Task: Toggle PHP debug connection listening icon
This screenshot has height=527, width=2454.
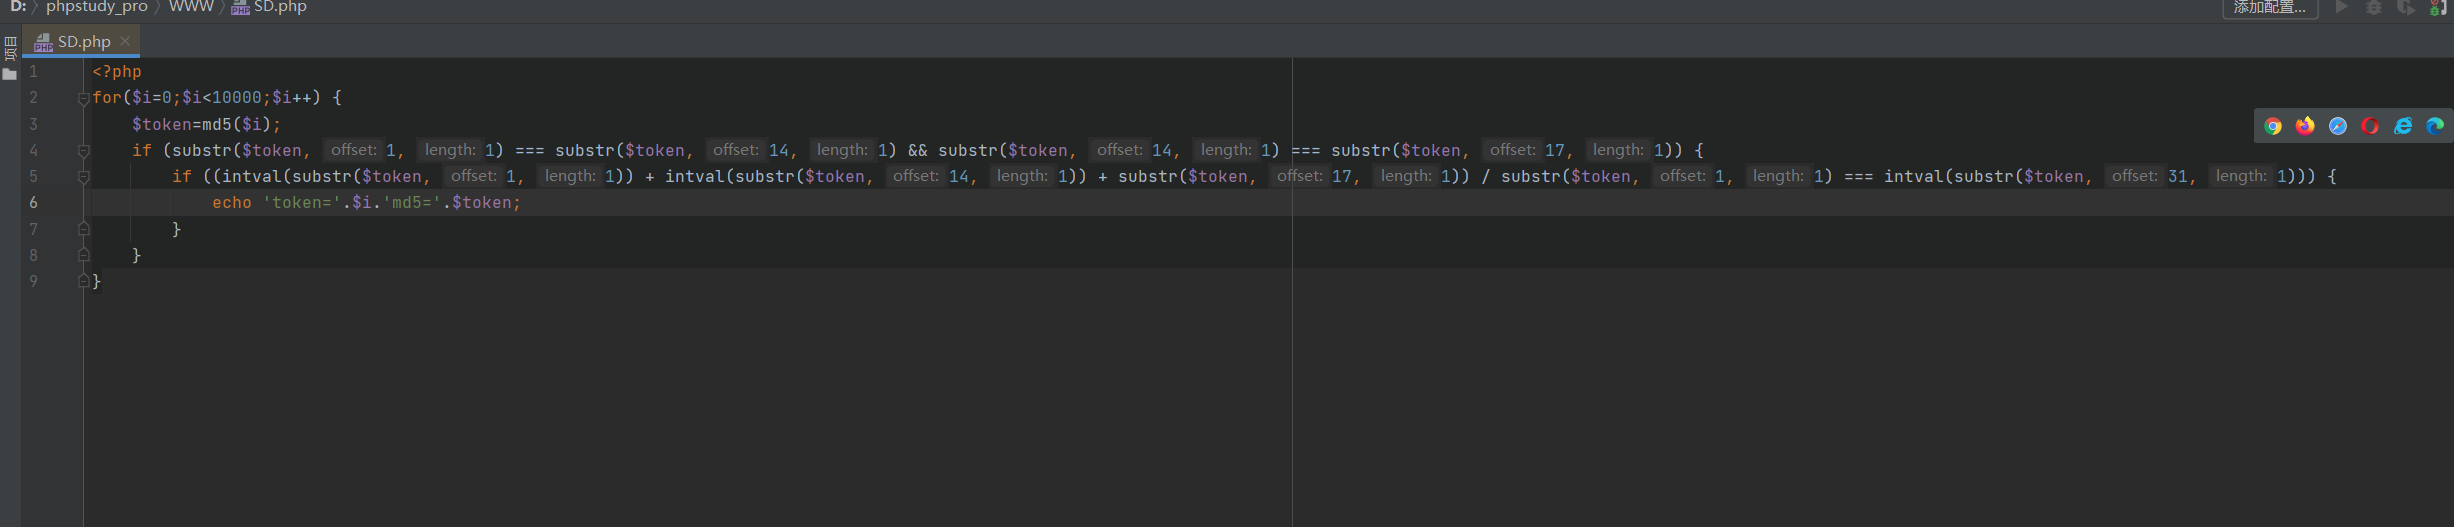Action: tap(2438, 7)
